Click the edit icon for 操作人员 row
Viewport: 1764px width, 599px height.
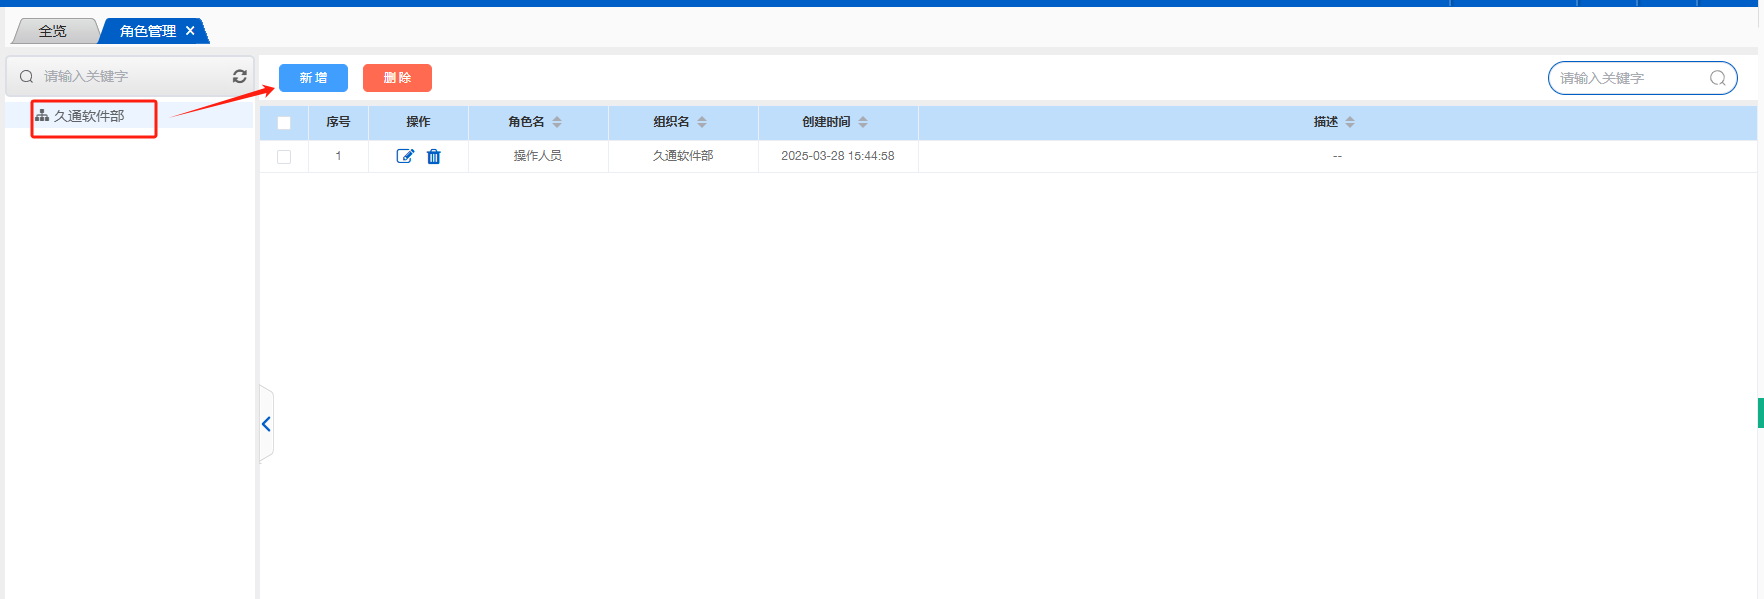405,156
